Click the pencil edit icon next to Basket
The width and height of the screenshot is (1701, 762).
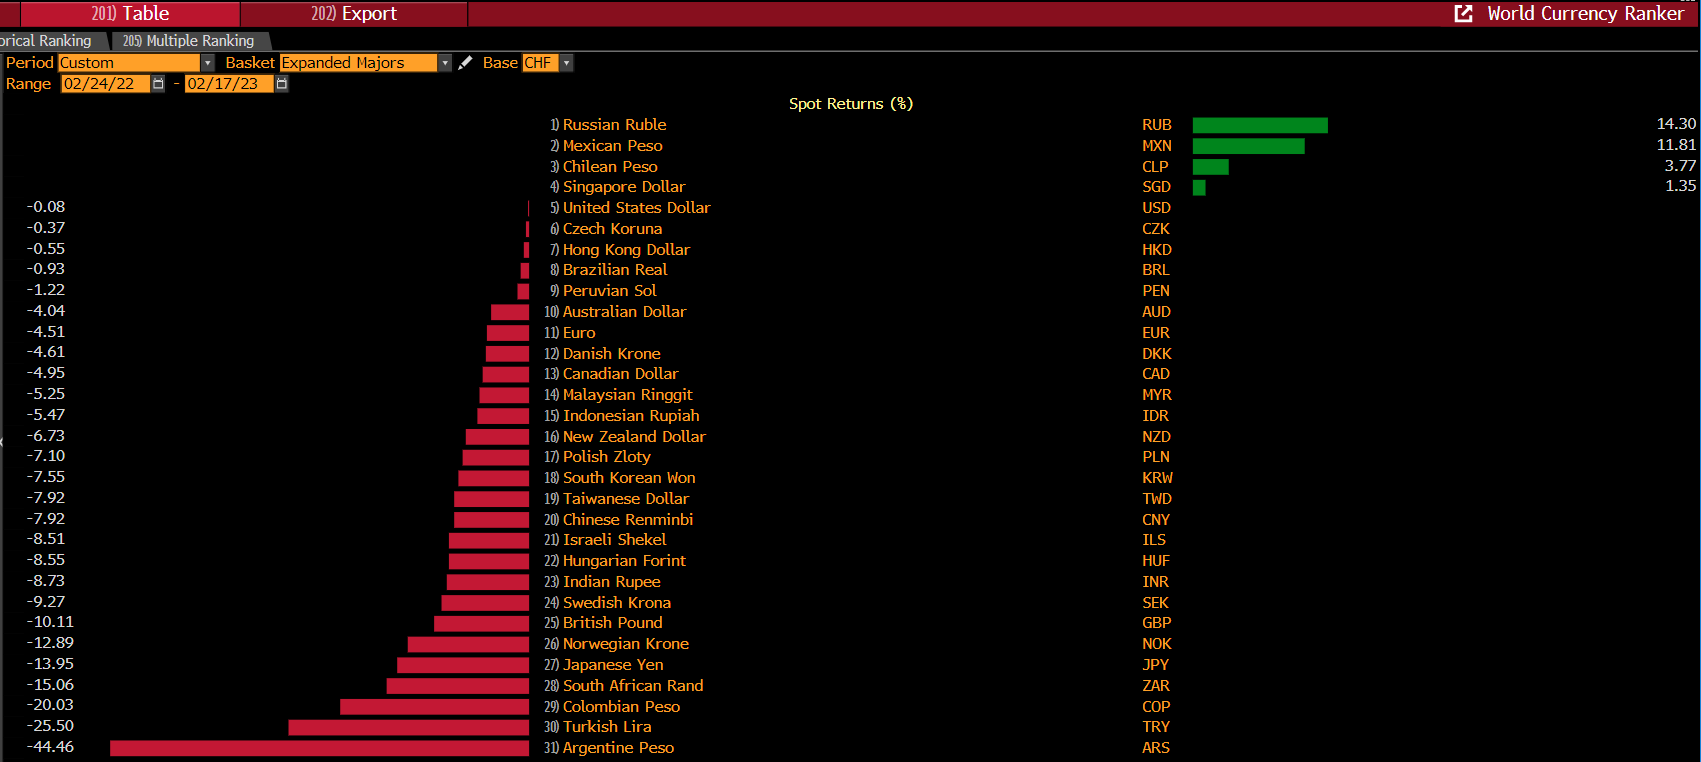(x=465, y=63)
